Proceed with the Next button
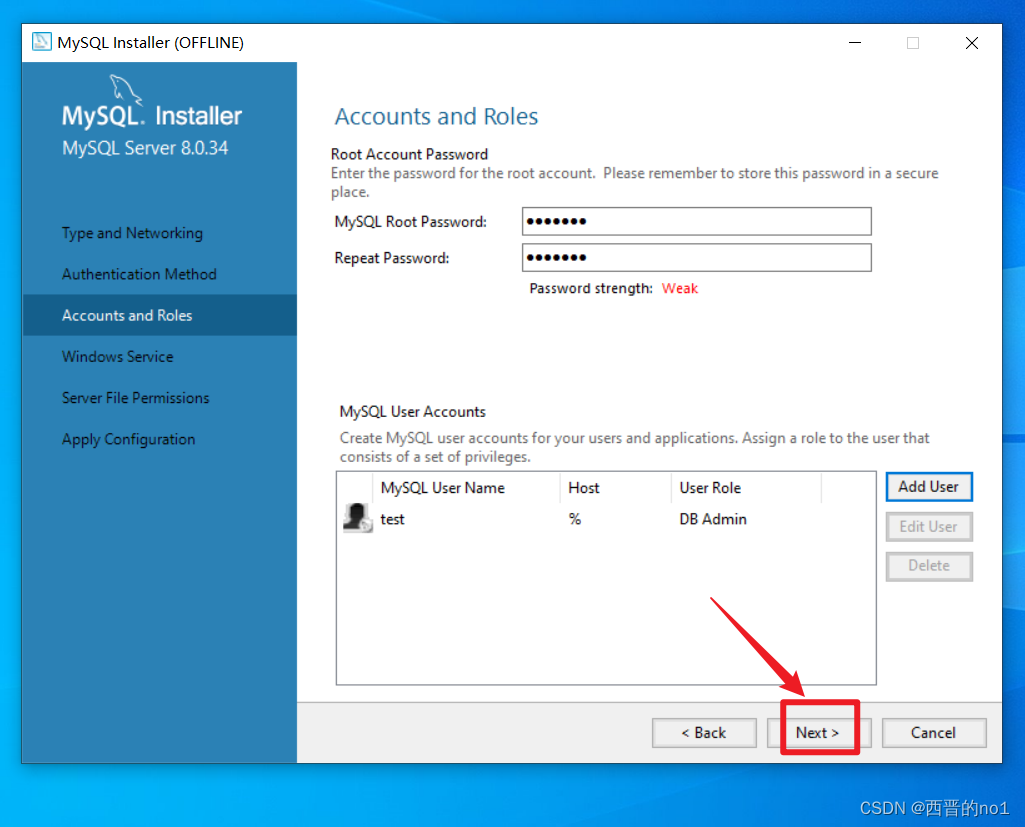Image resolution: width=1025 pixels, height=827 pixels. 818,733
